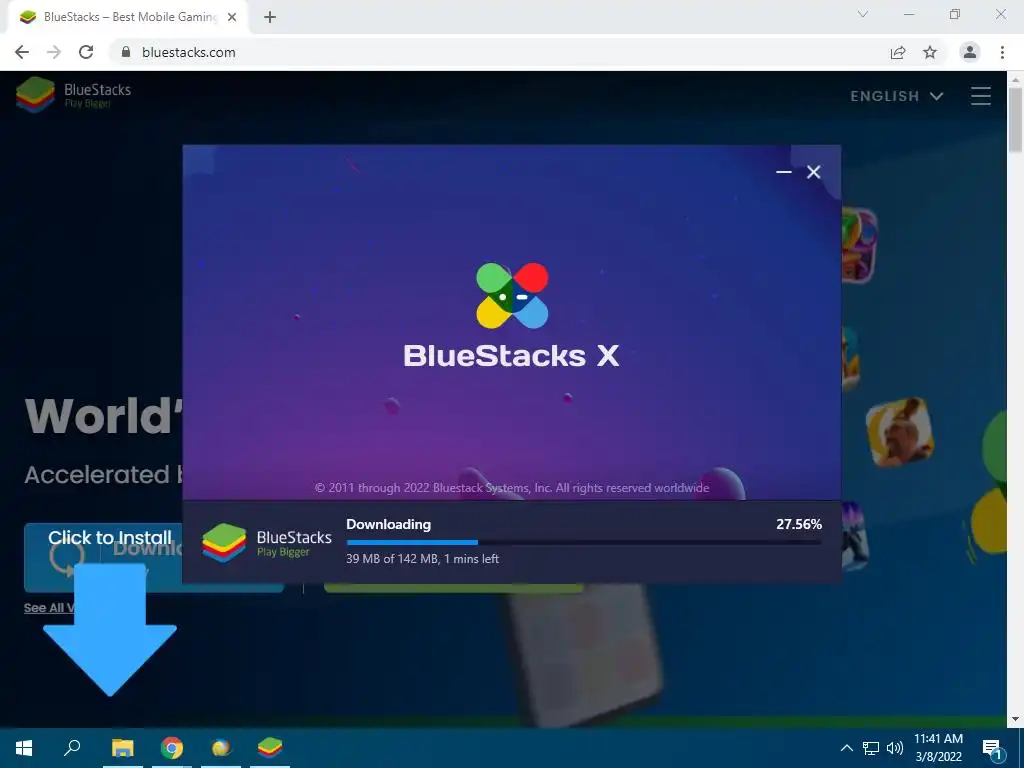Click the scrollbar down arrow
Viewport: 1024px width, 768px height.
click(x=1016, y=719)
